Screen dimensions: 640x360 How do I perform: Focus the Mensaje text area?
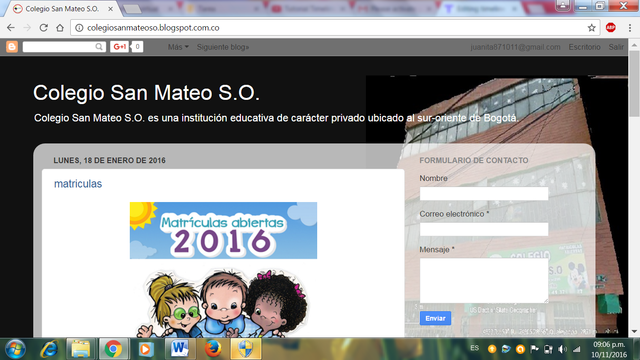click(484, 281)
